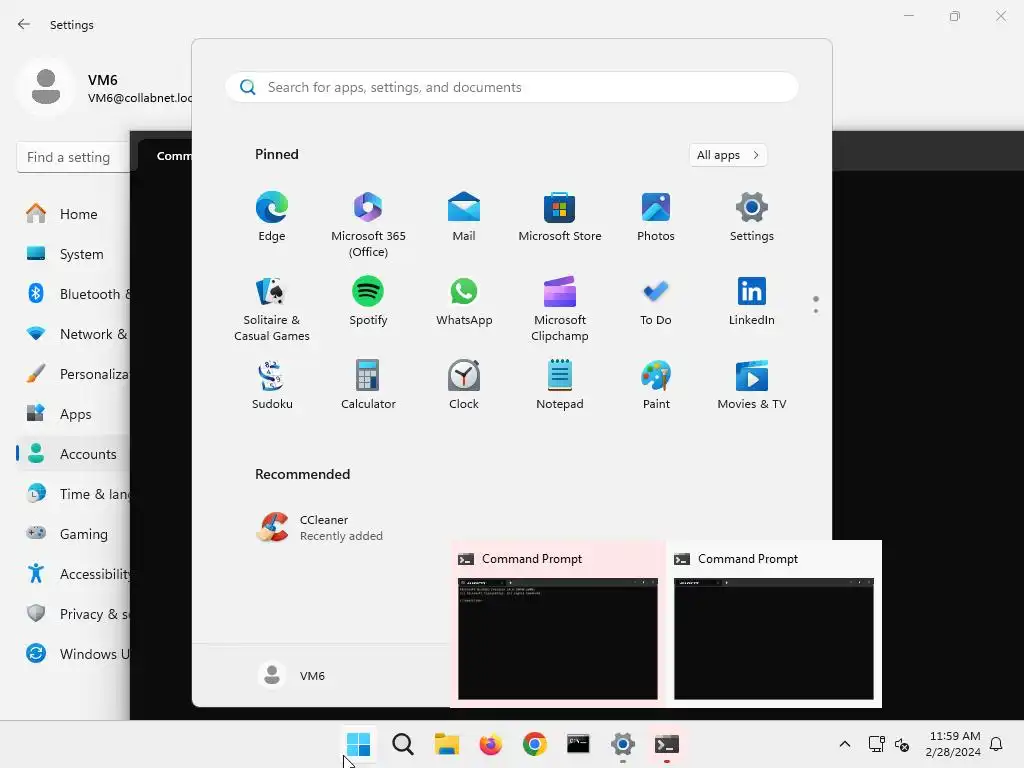Launch Solitaire & Casual Games
Image resolution: width=1024 pixels, height=768 pixels.
point(272,309)
